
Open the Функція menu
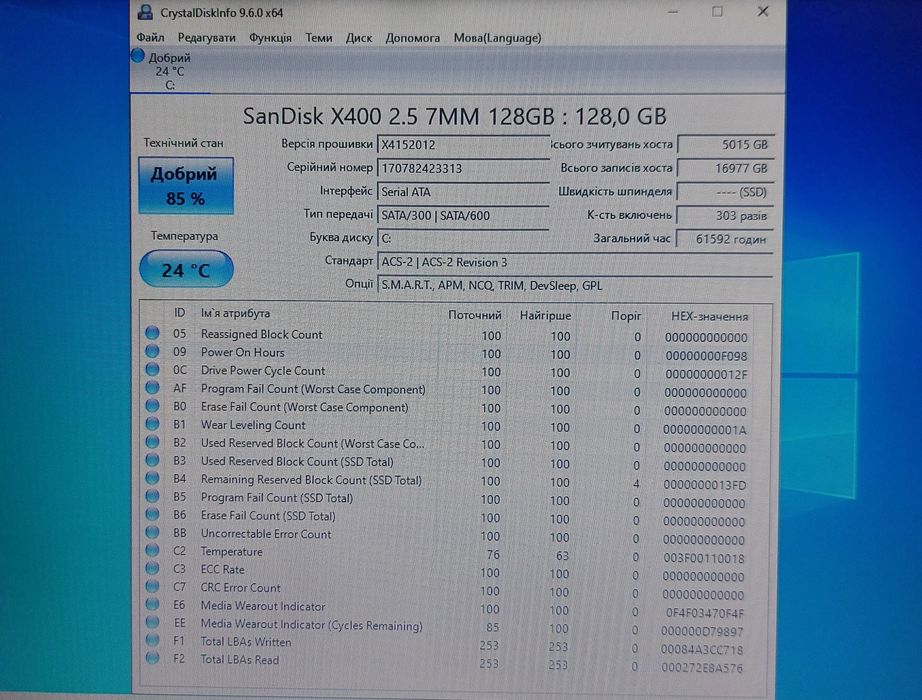(270, 38)
